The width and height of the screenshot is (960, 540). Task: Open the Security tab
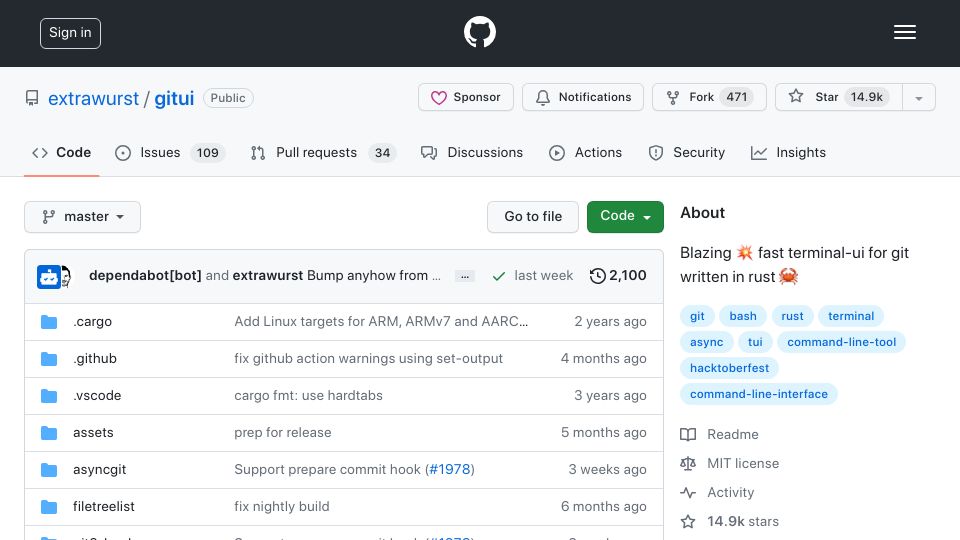(686, 152)
